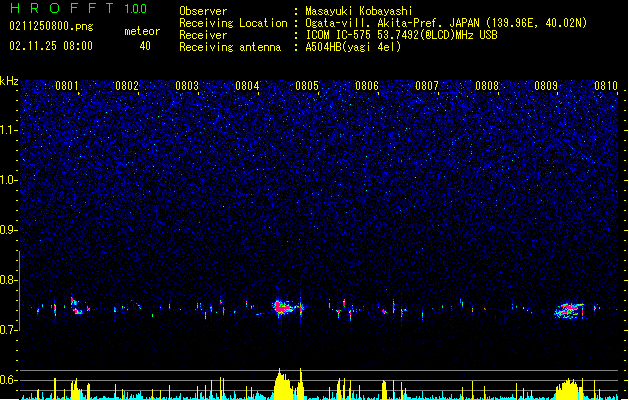Screen dimensions: 629x400
Task: Click the 0802 time marker
Action: [x=127, y=86]
